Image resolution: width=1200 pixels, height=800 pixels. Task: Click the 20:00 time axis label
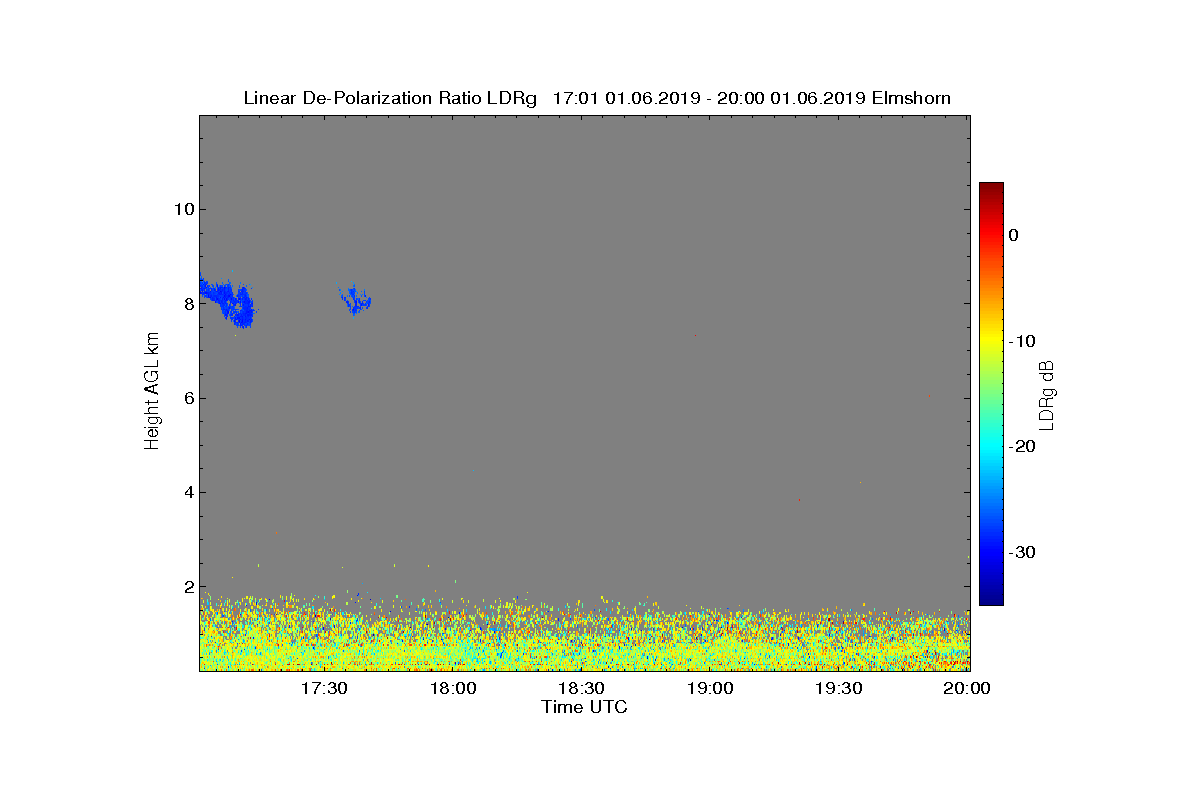tap(968, 688)
